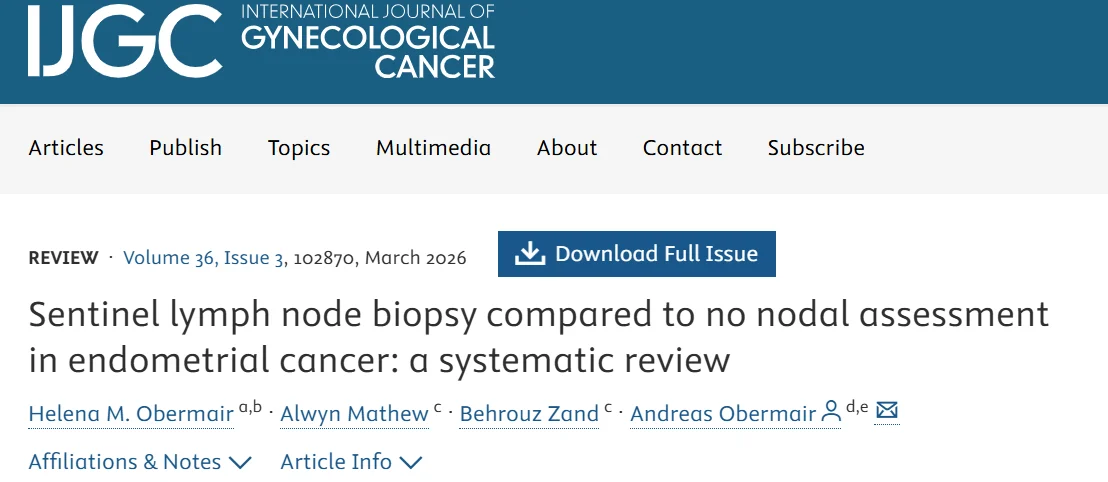Open author Andreas Obermair link

(x=723, y=413)
